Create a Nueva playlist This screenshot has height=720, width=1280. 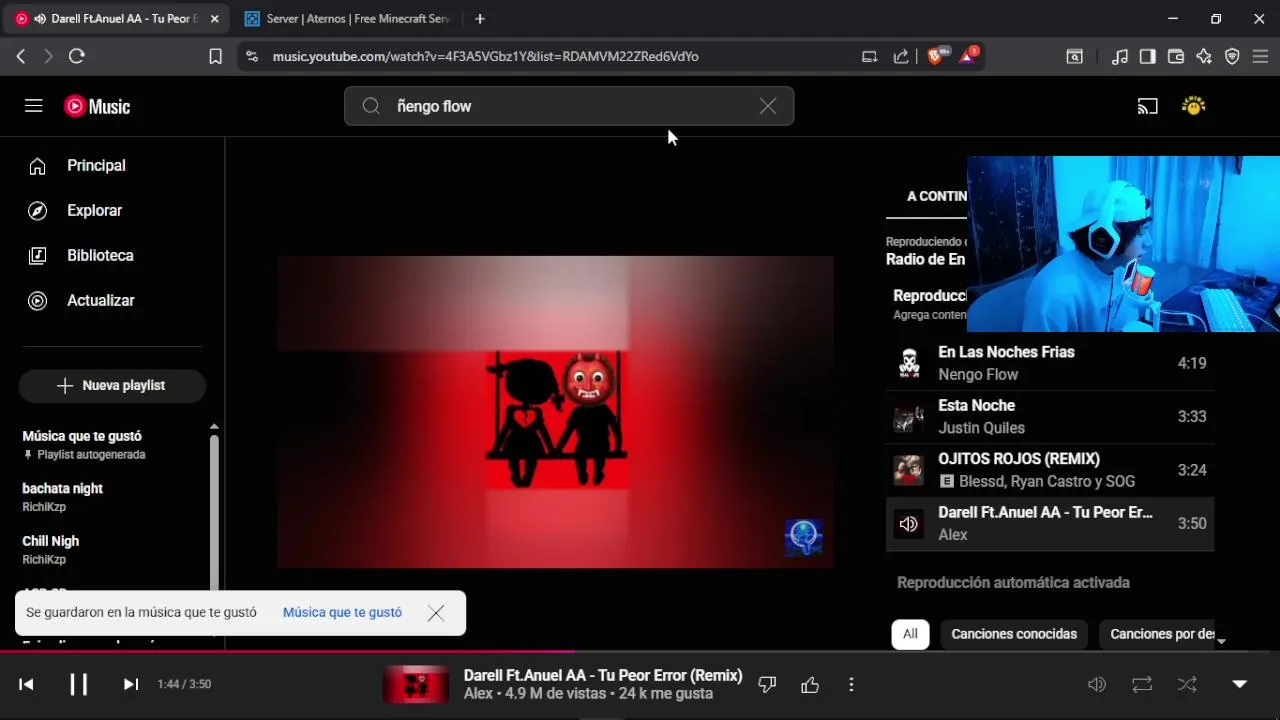(112, 385)
